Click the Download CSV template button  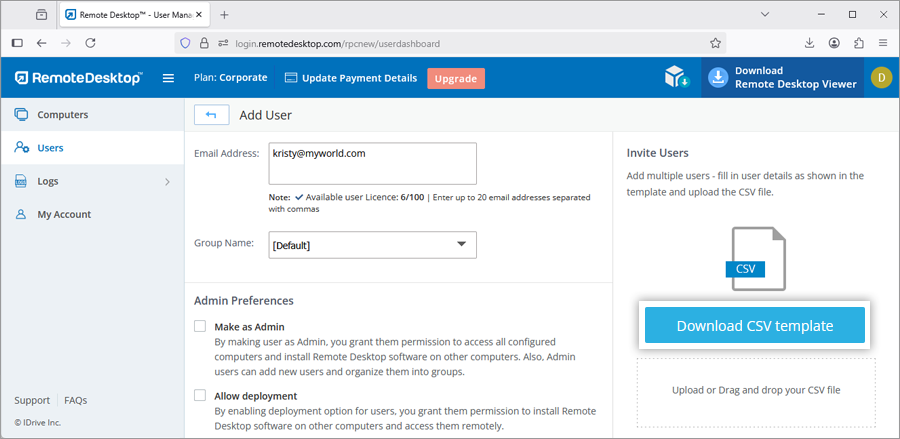(754, 326)
